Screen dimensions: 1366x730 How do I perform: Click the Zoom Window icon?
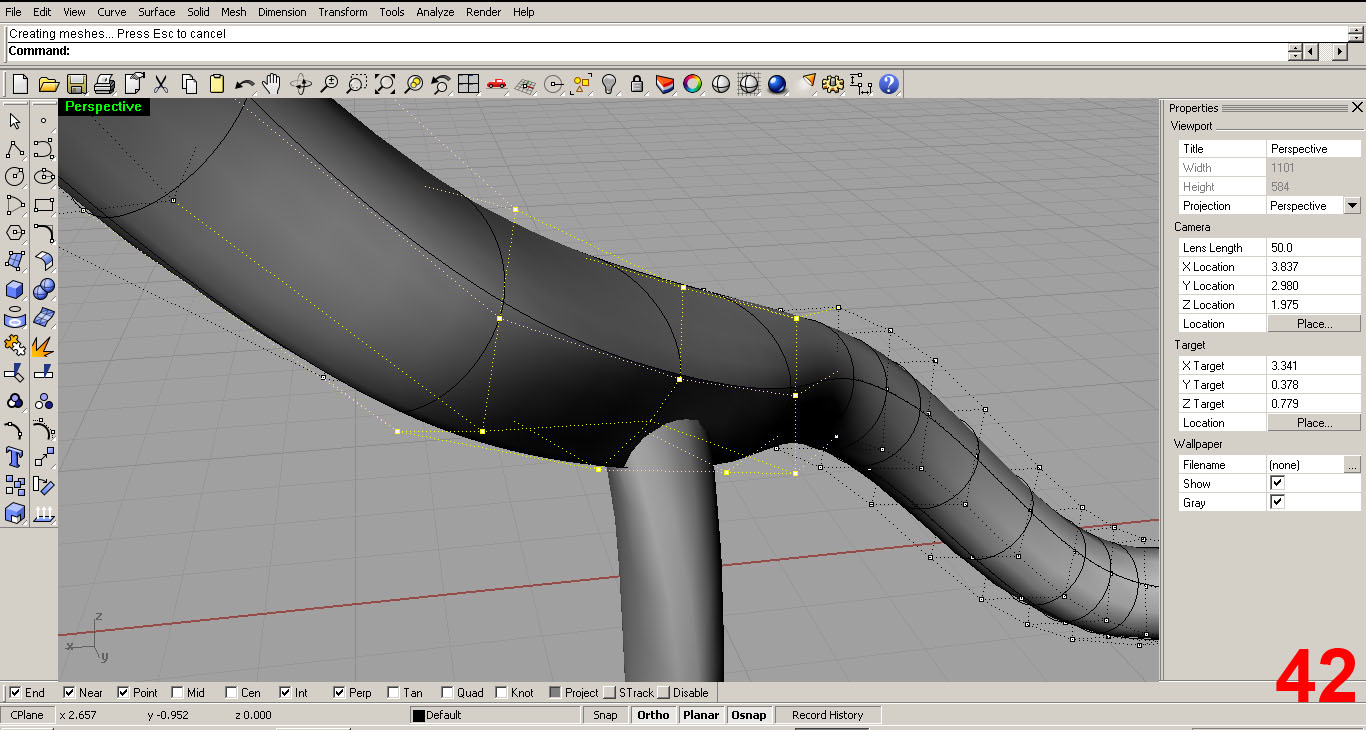point(357,84)
